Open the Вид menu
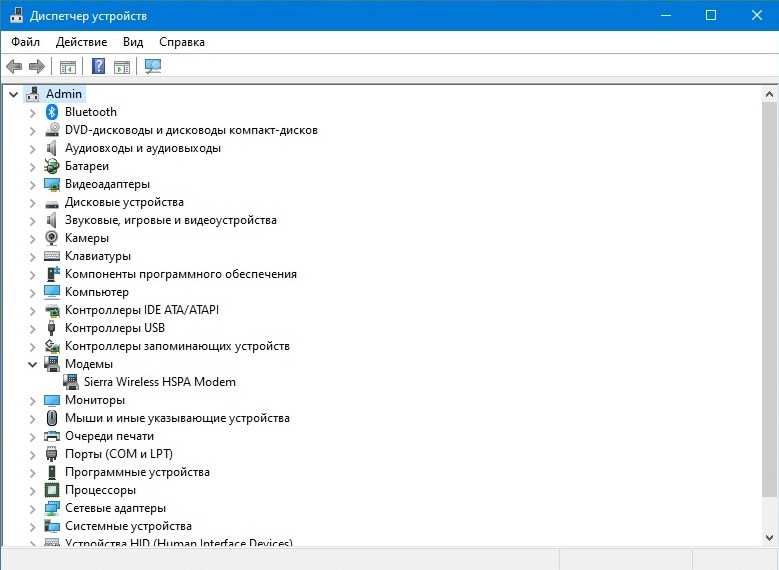Screen dimensions: 779x570 pyautogui.click(x=133, y=42)
